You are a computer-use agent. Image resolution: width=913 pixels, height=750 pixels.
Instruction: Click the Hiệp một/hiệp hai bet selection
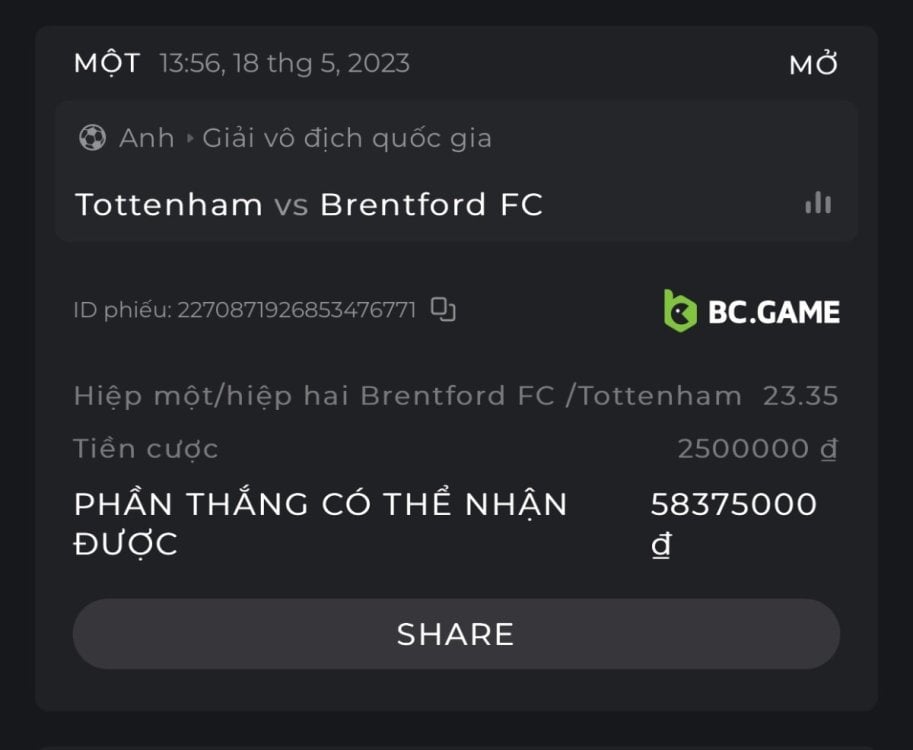click(407, 396)
